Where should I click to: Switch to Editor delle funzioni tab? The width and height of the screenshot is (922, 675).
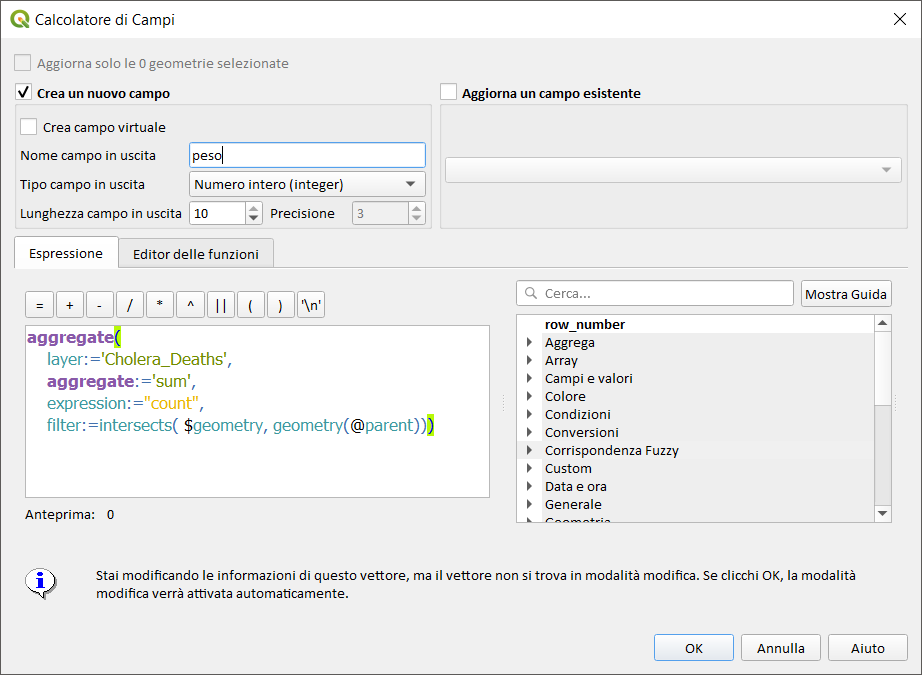[196, 254]
